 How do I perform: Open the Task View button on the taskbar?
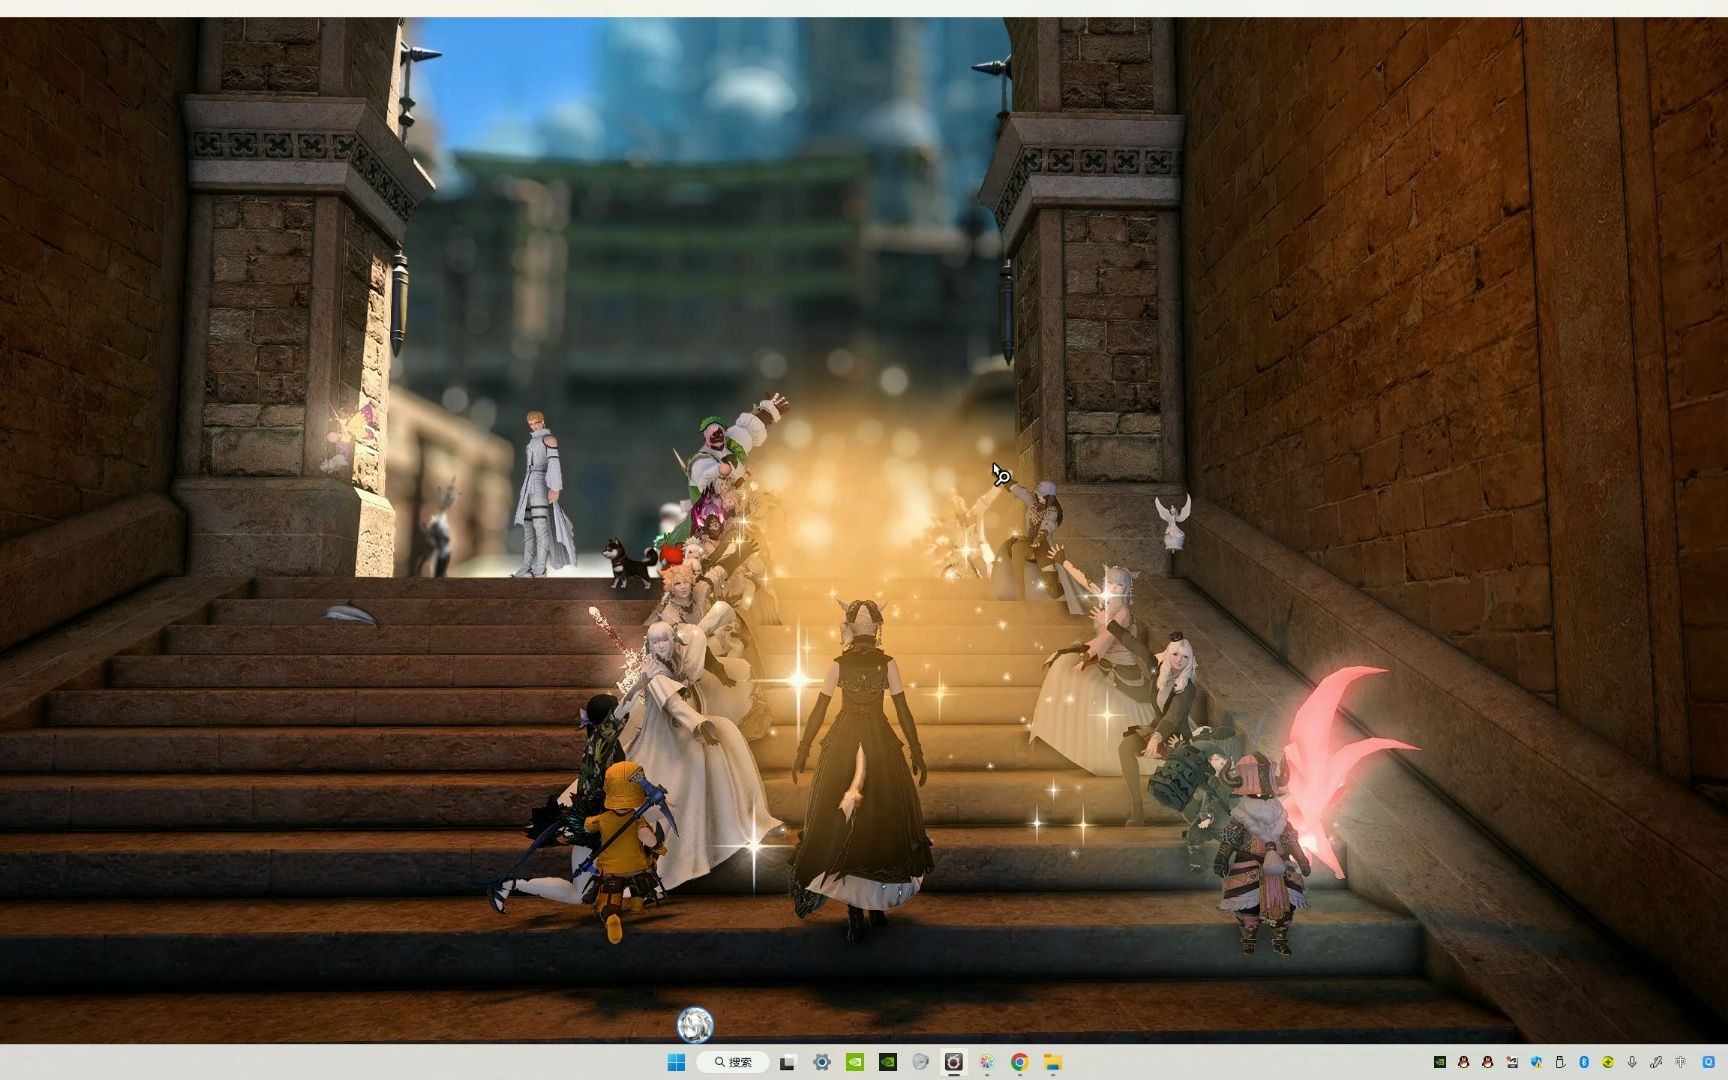coord(787,1063)
